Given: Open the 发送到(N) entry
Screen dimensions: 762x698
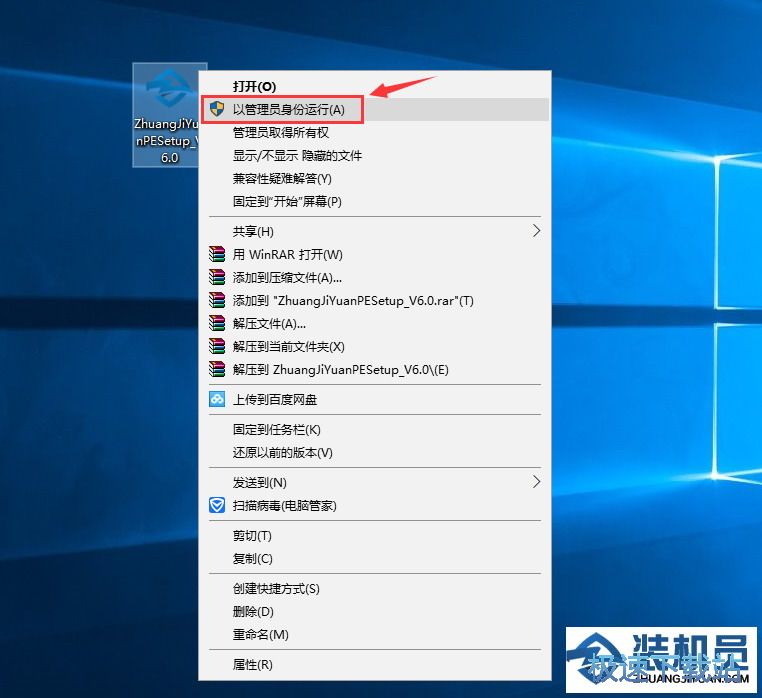Looking at the screenshot, I should tap(374, 483).
